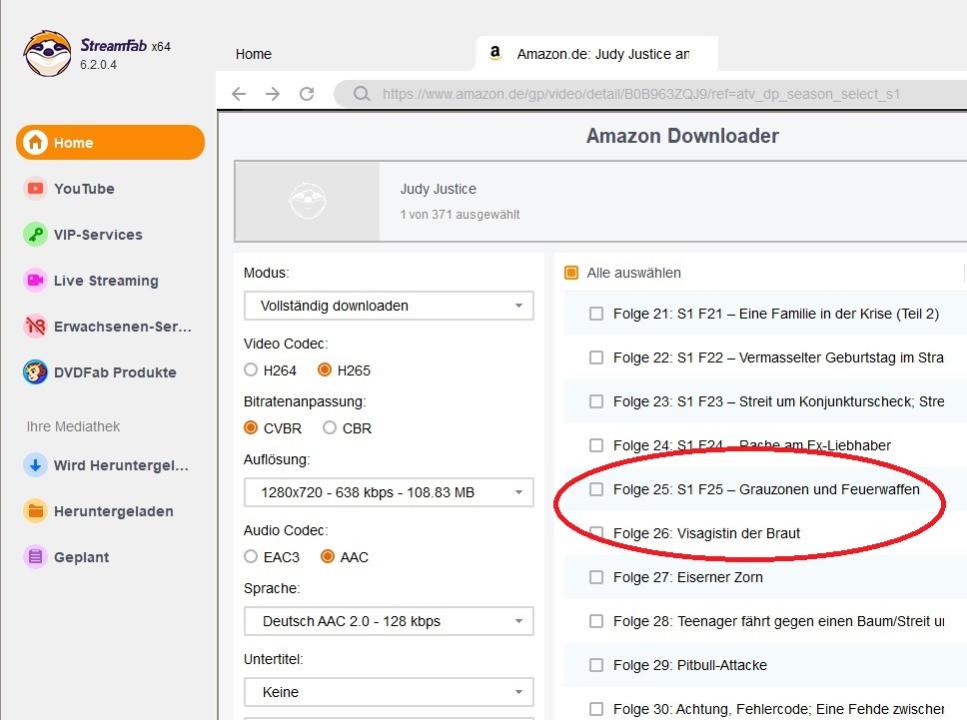Check Folge 21 Eine Familie in der Krise
Viewport: 967px width, 720px height.
[x=596, y=313]
